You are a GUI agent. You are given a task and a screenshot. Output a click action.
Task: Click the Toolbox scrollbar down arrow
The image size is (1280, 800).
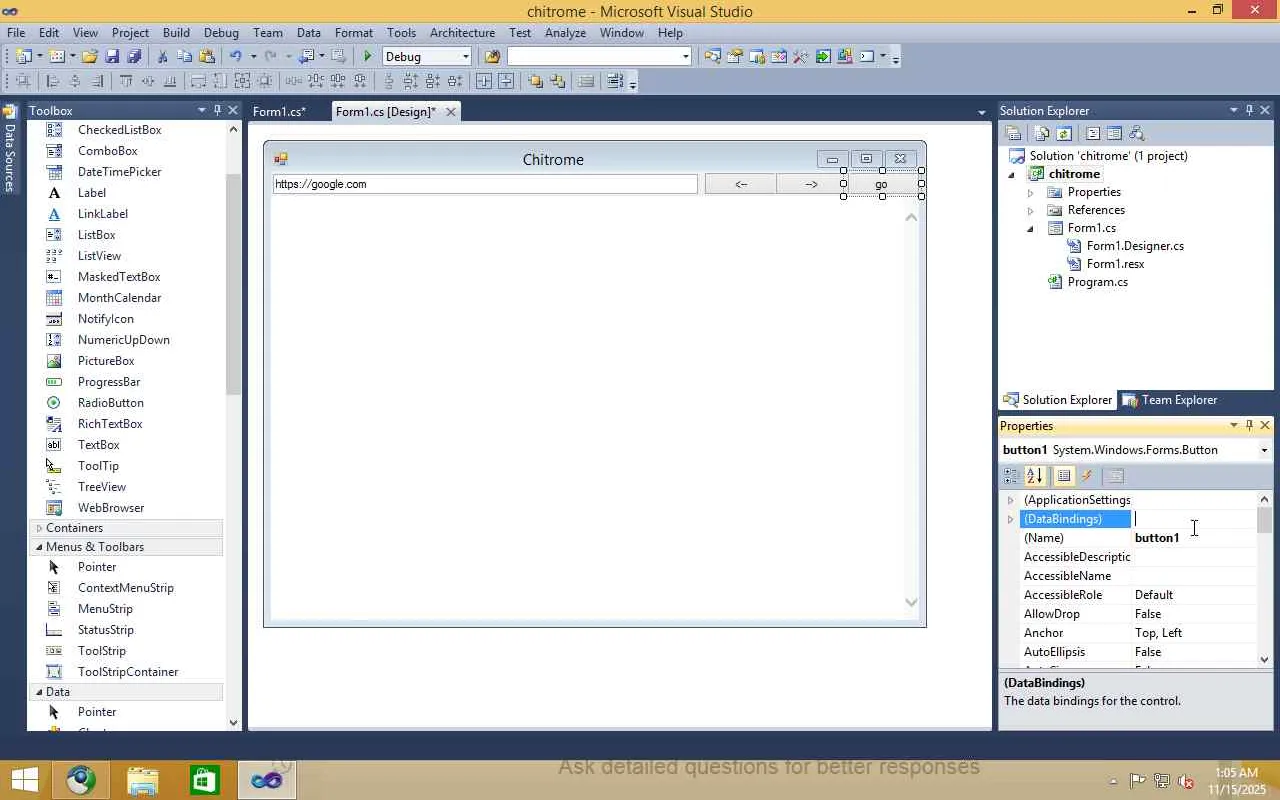pyautogui.click(x=233, y=722)
